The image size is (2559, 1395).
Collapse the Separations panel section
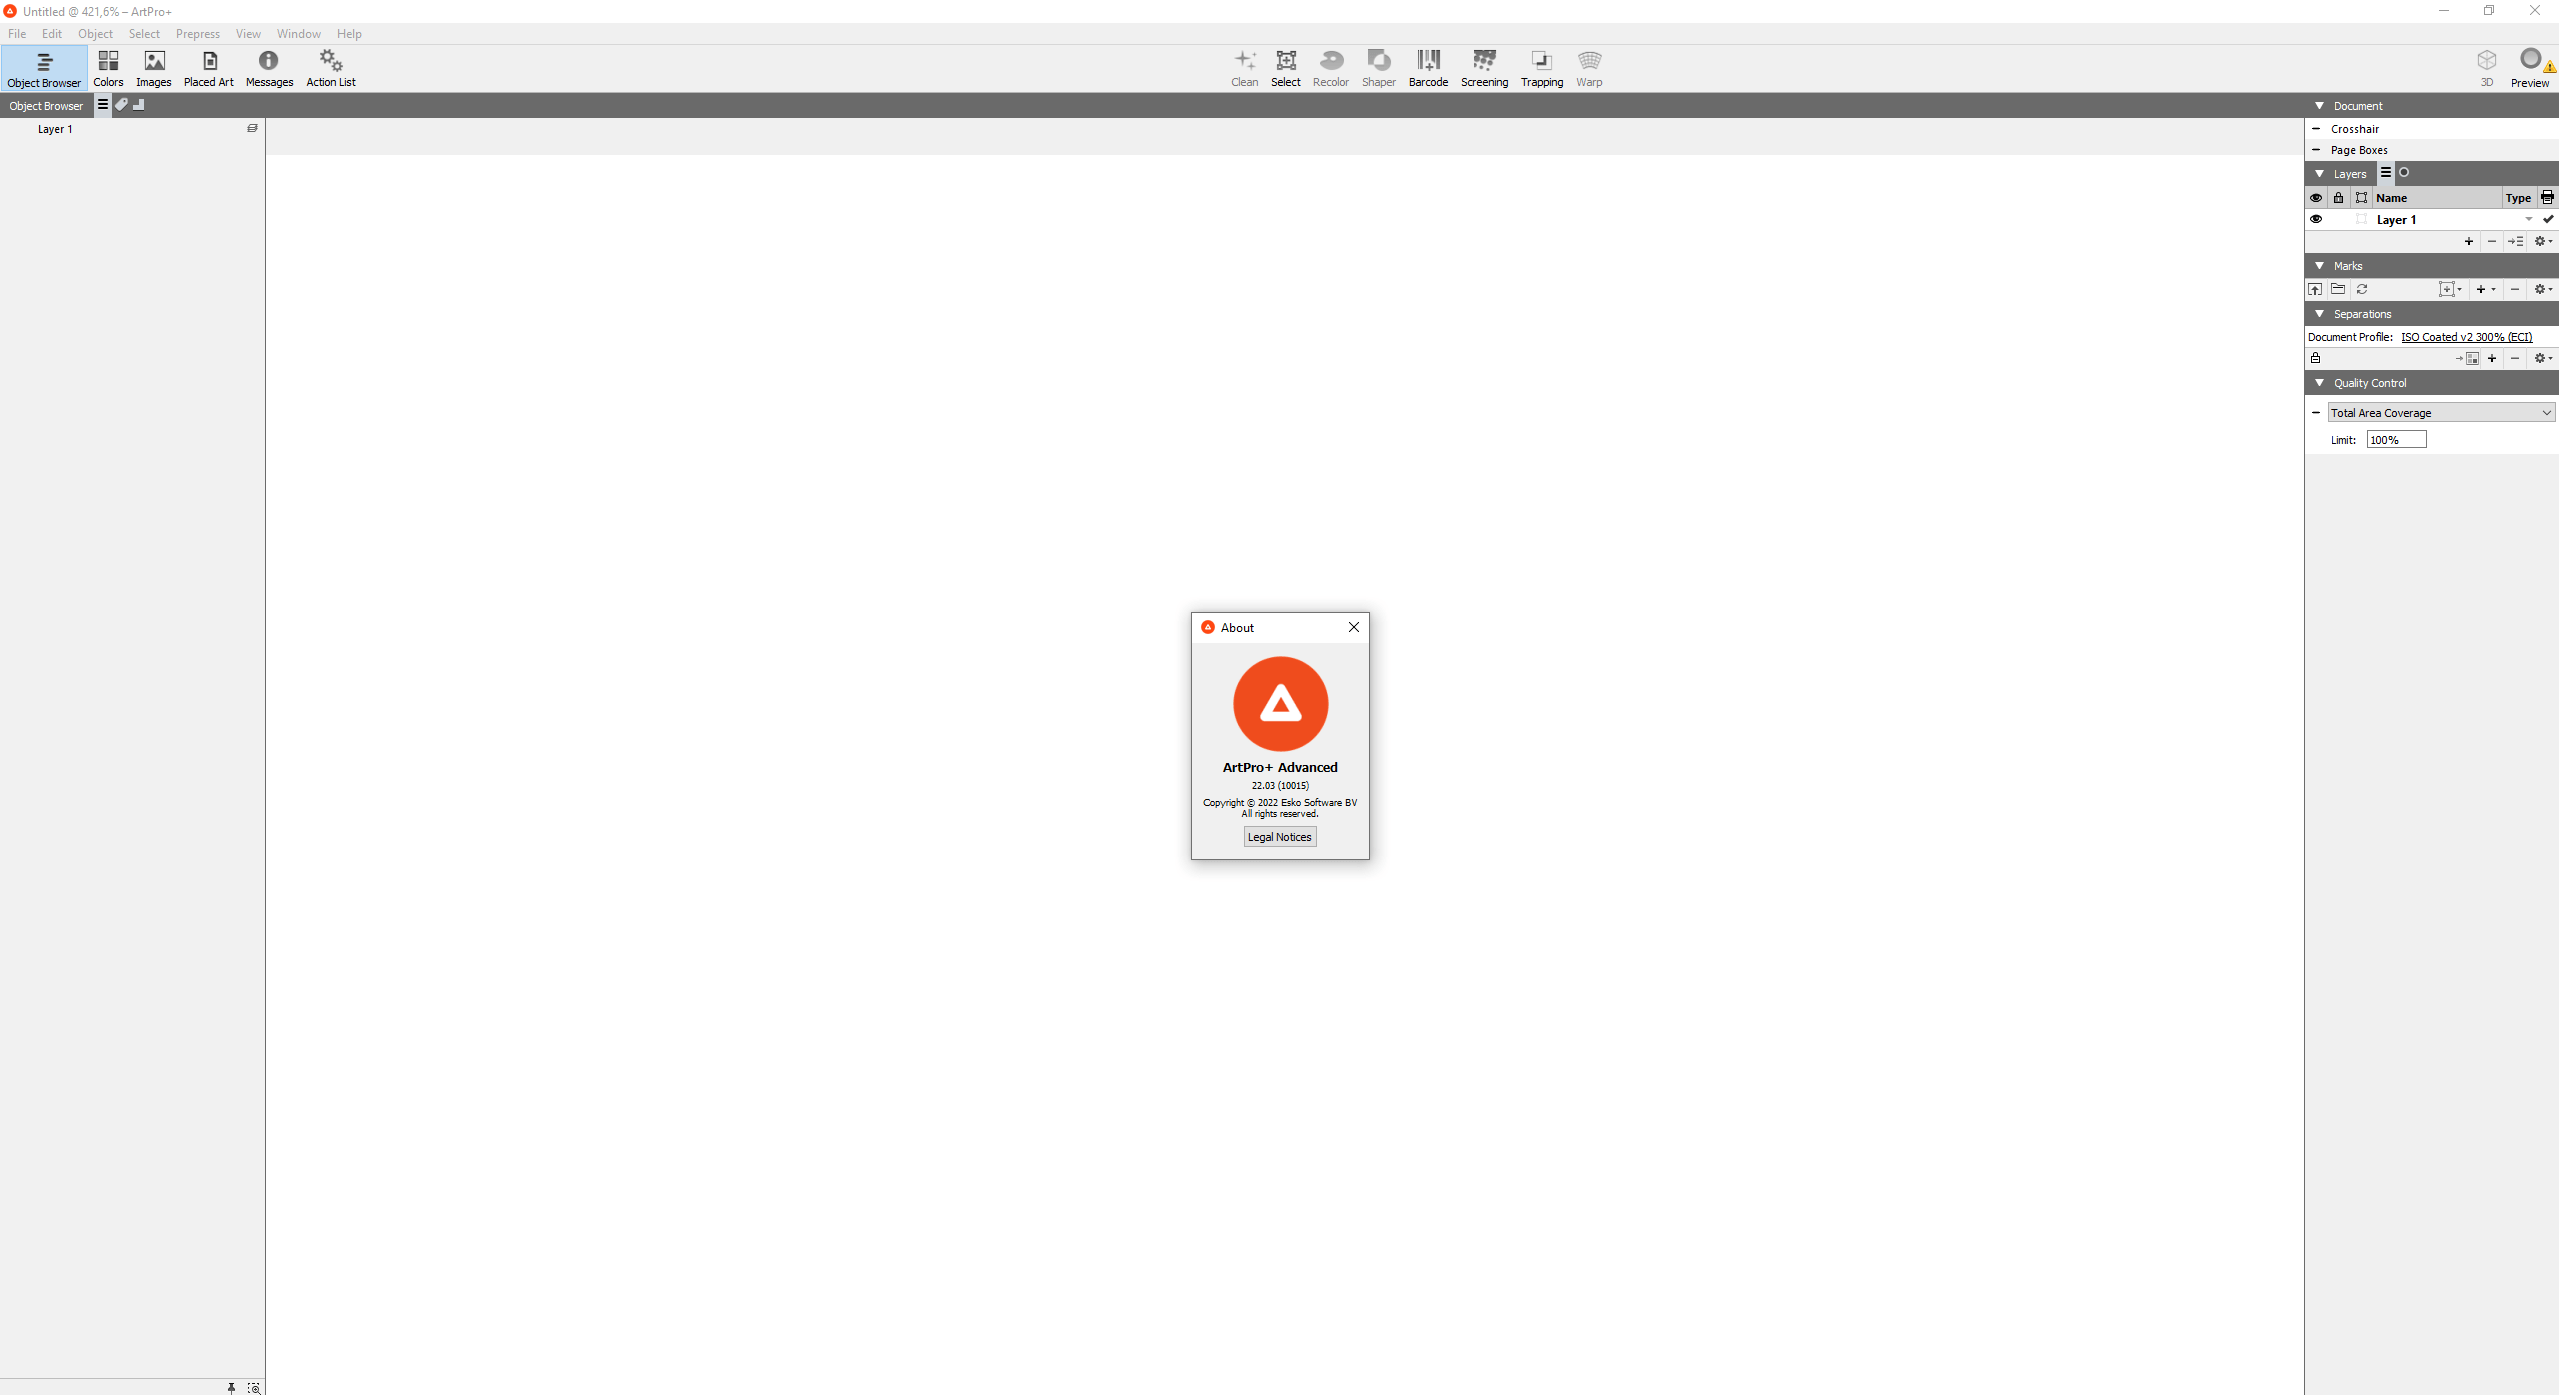[x=2319, y=313]
